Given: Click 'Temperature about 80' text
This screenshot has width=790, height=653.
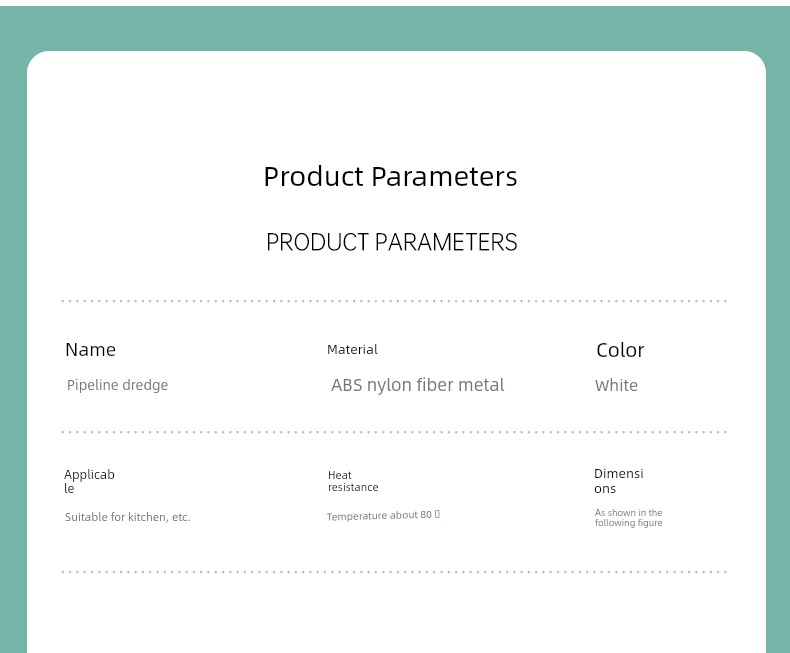Looking at the screenshot, I should tap(379, 515).
